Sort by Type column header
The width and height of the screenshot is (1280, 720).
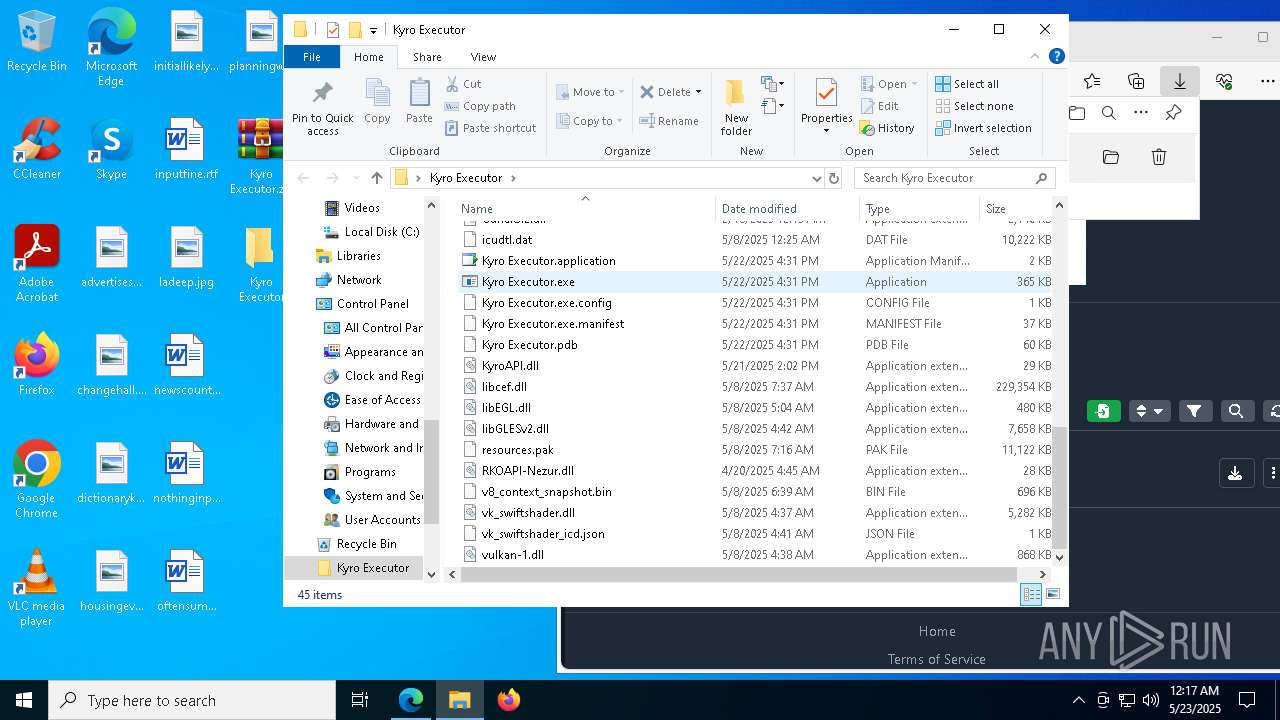tap(920, 208)
